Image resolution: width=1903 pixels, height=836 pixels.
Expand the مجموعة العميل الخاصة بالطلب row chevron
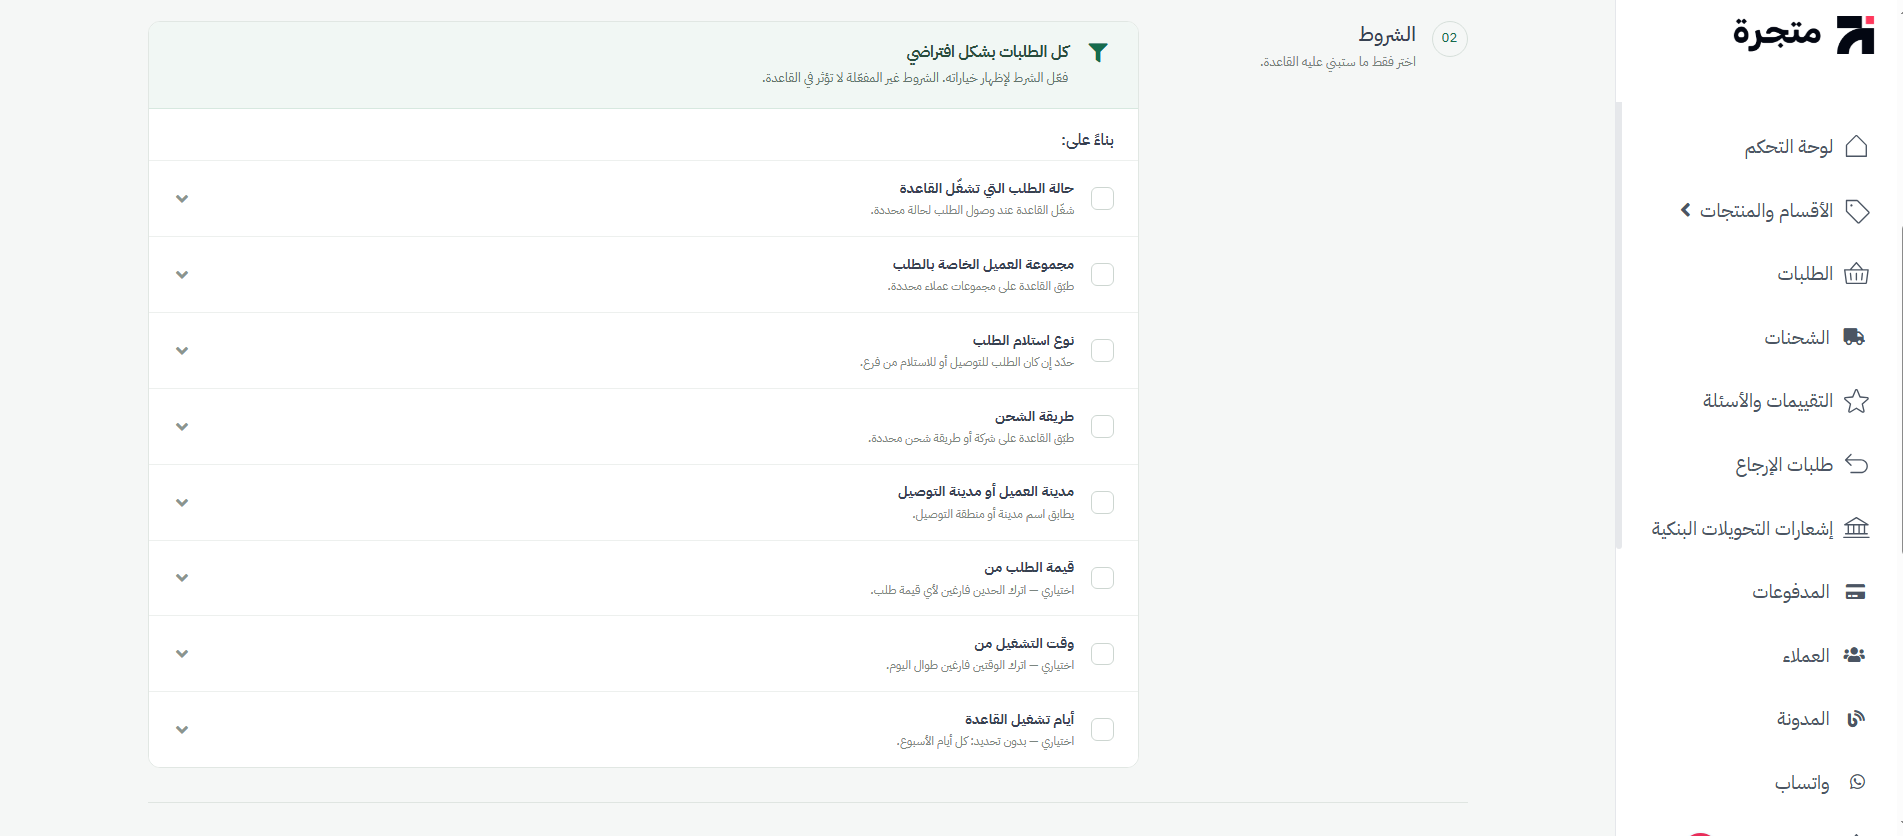[182, 275]
